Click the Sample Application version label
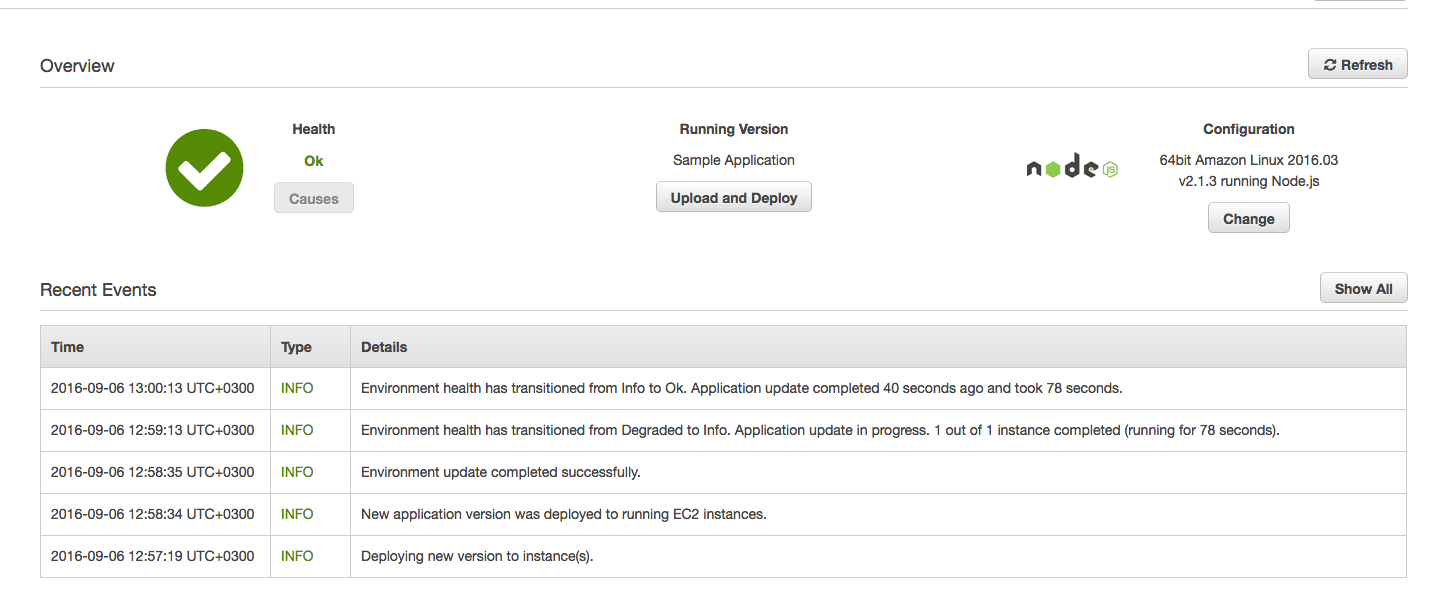Image resolution: width=1441 pixels, height=606 pixels. click(734, 160)
